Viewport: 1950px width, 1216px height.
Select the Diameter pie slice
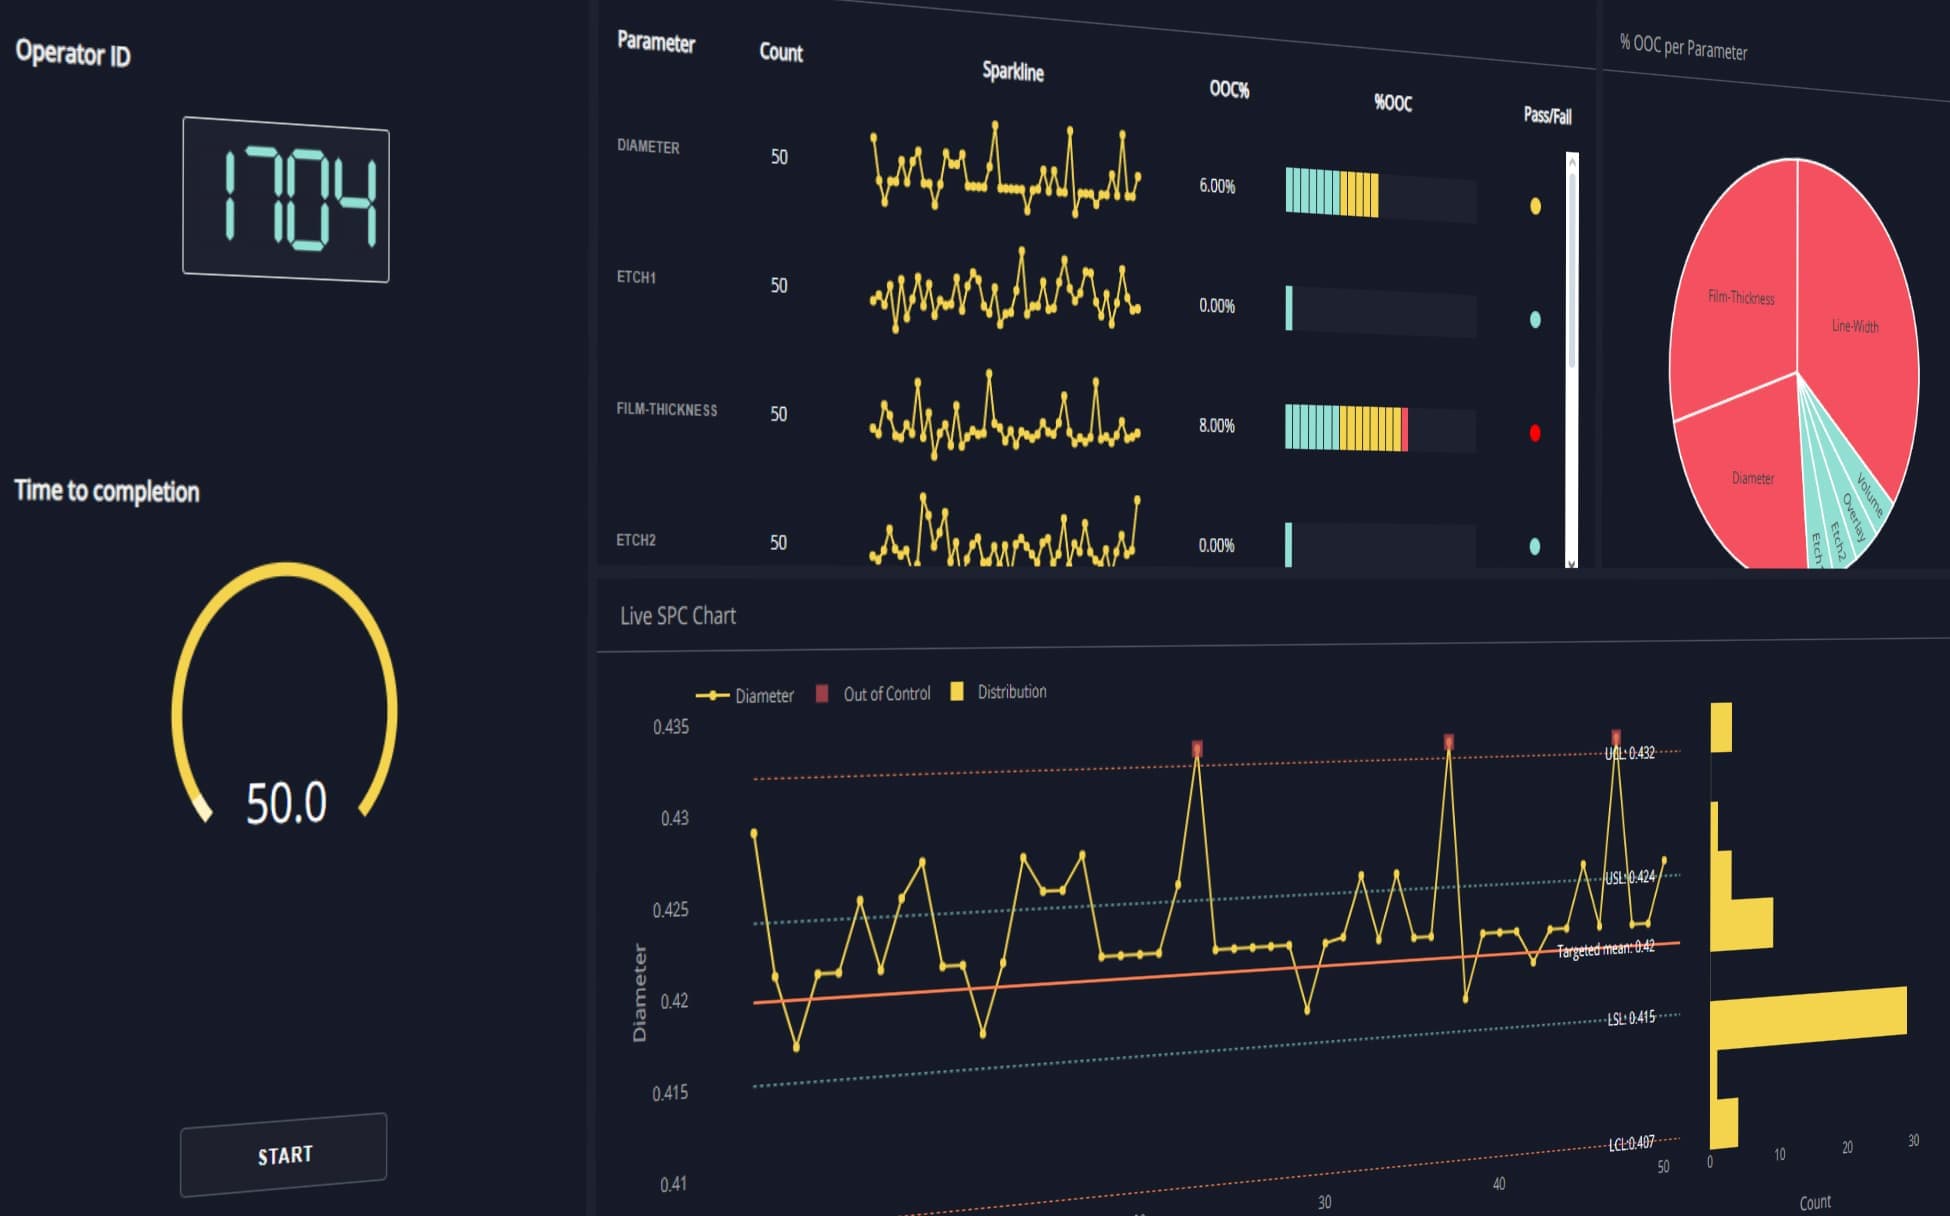click(1752, 478)
